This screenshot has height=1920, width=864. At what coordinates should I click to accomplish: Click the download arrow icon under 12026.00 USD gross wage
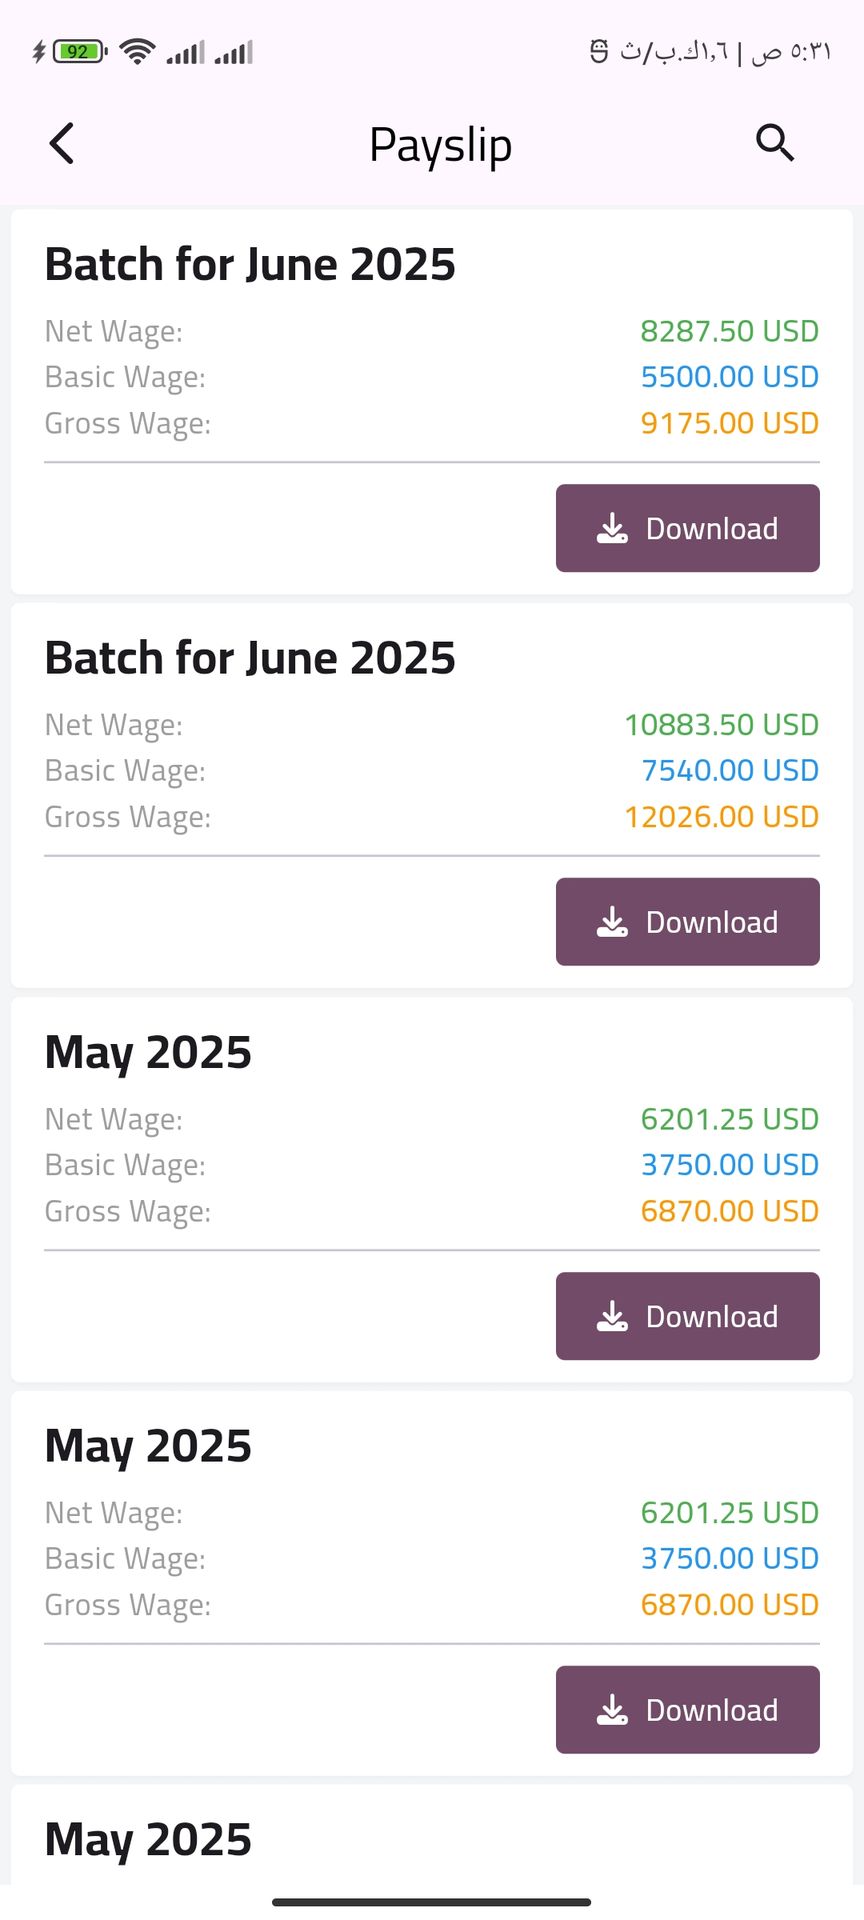pyautogui.click(x=612, y=922)
